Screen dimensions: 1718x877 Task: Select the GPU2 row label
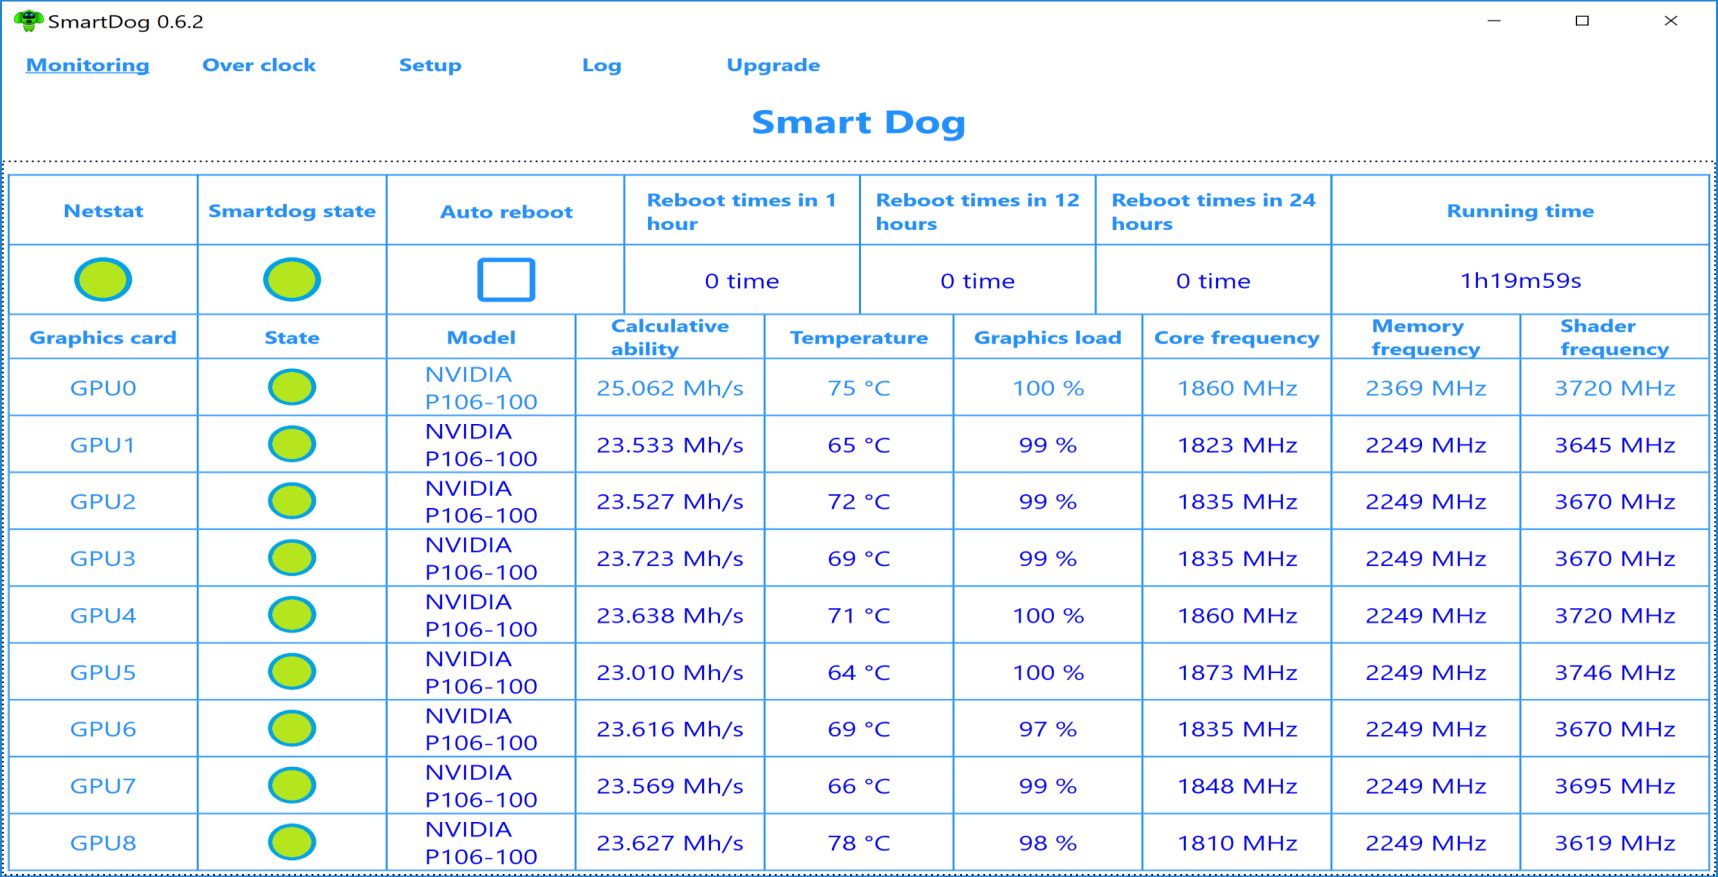point(103,502)
